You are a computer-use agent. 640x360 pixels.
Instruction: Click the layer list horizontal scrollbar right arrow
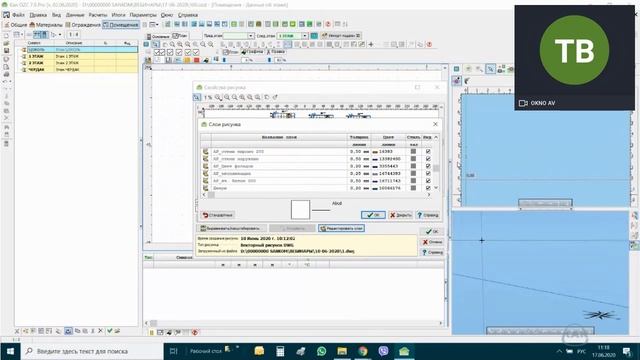pyautogui.click(x=429, y=195)
